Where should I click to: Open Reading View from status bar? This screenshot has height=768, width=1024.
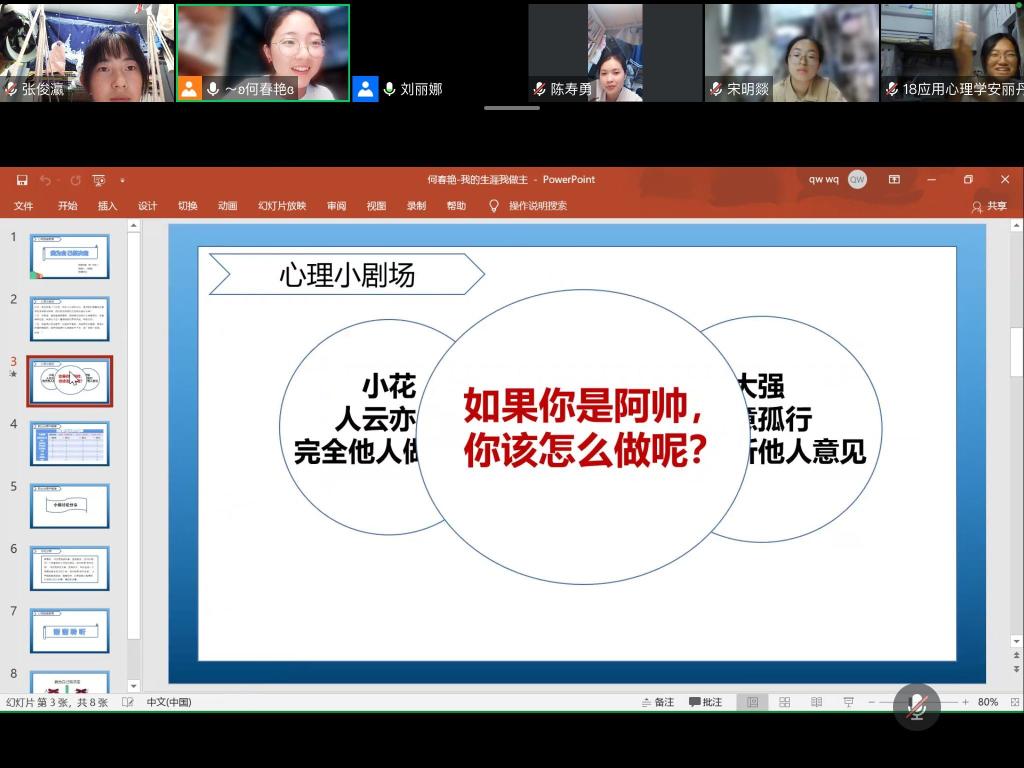tap(816, 702)
